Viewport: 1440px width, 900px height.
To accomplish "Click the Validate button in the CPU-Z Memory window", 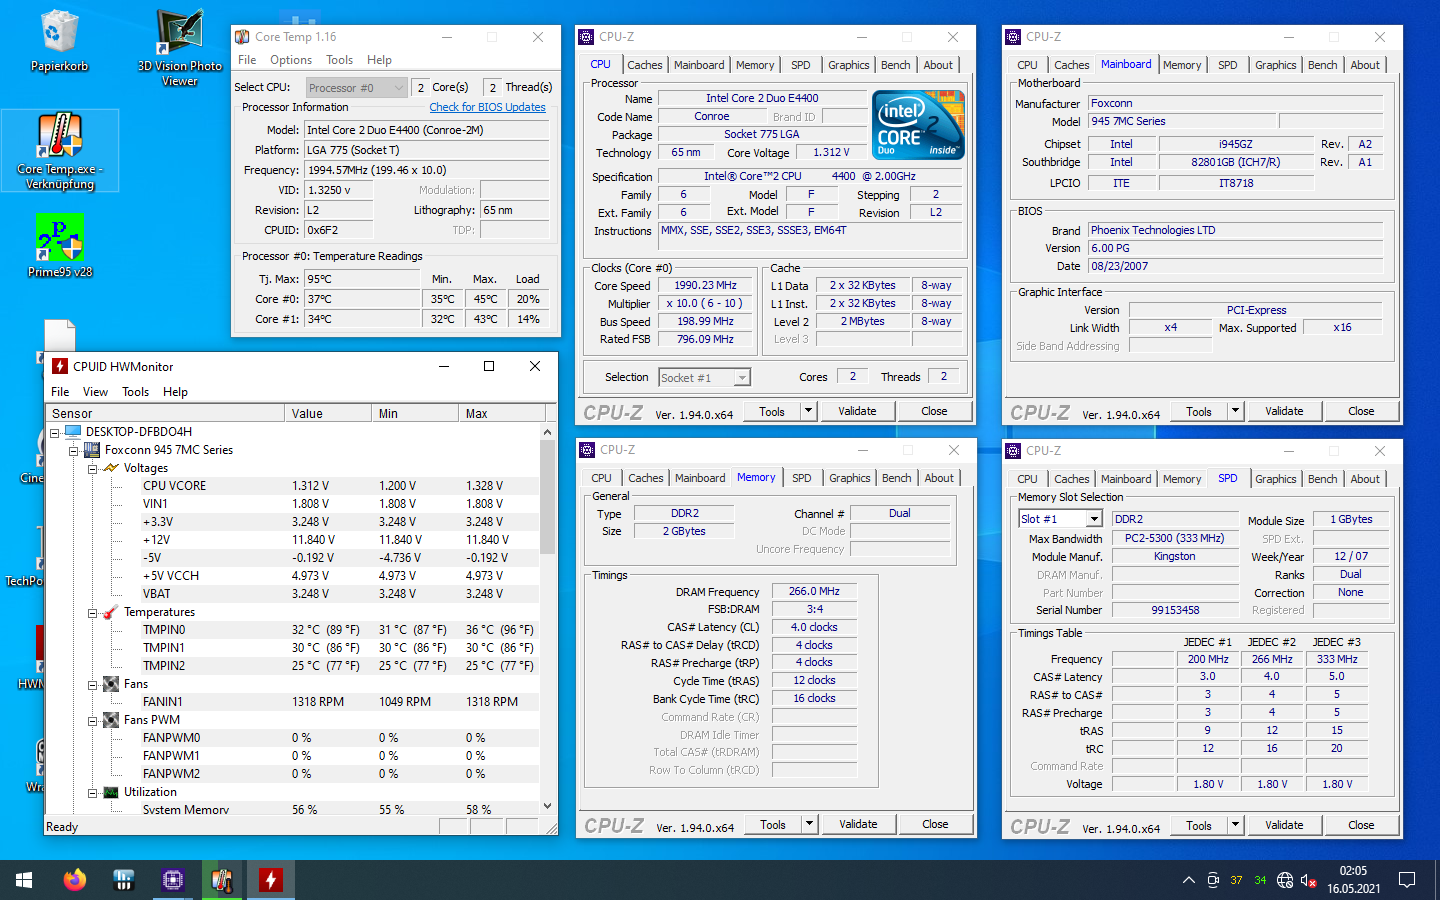I will click(858, 824).
